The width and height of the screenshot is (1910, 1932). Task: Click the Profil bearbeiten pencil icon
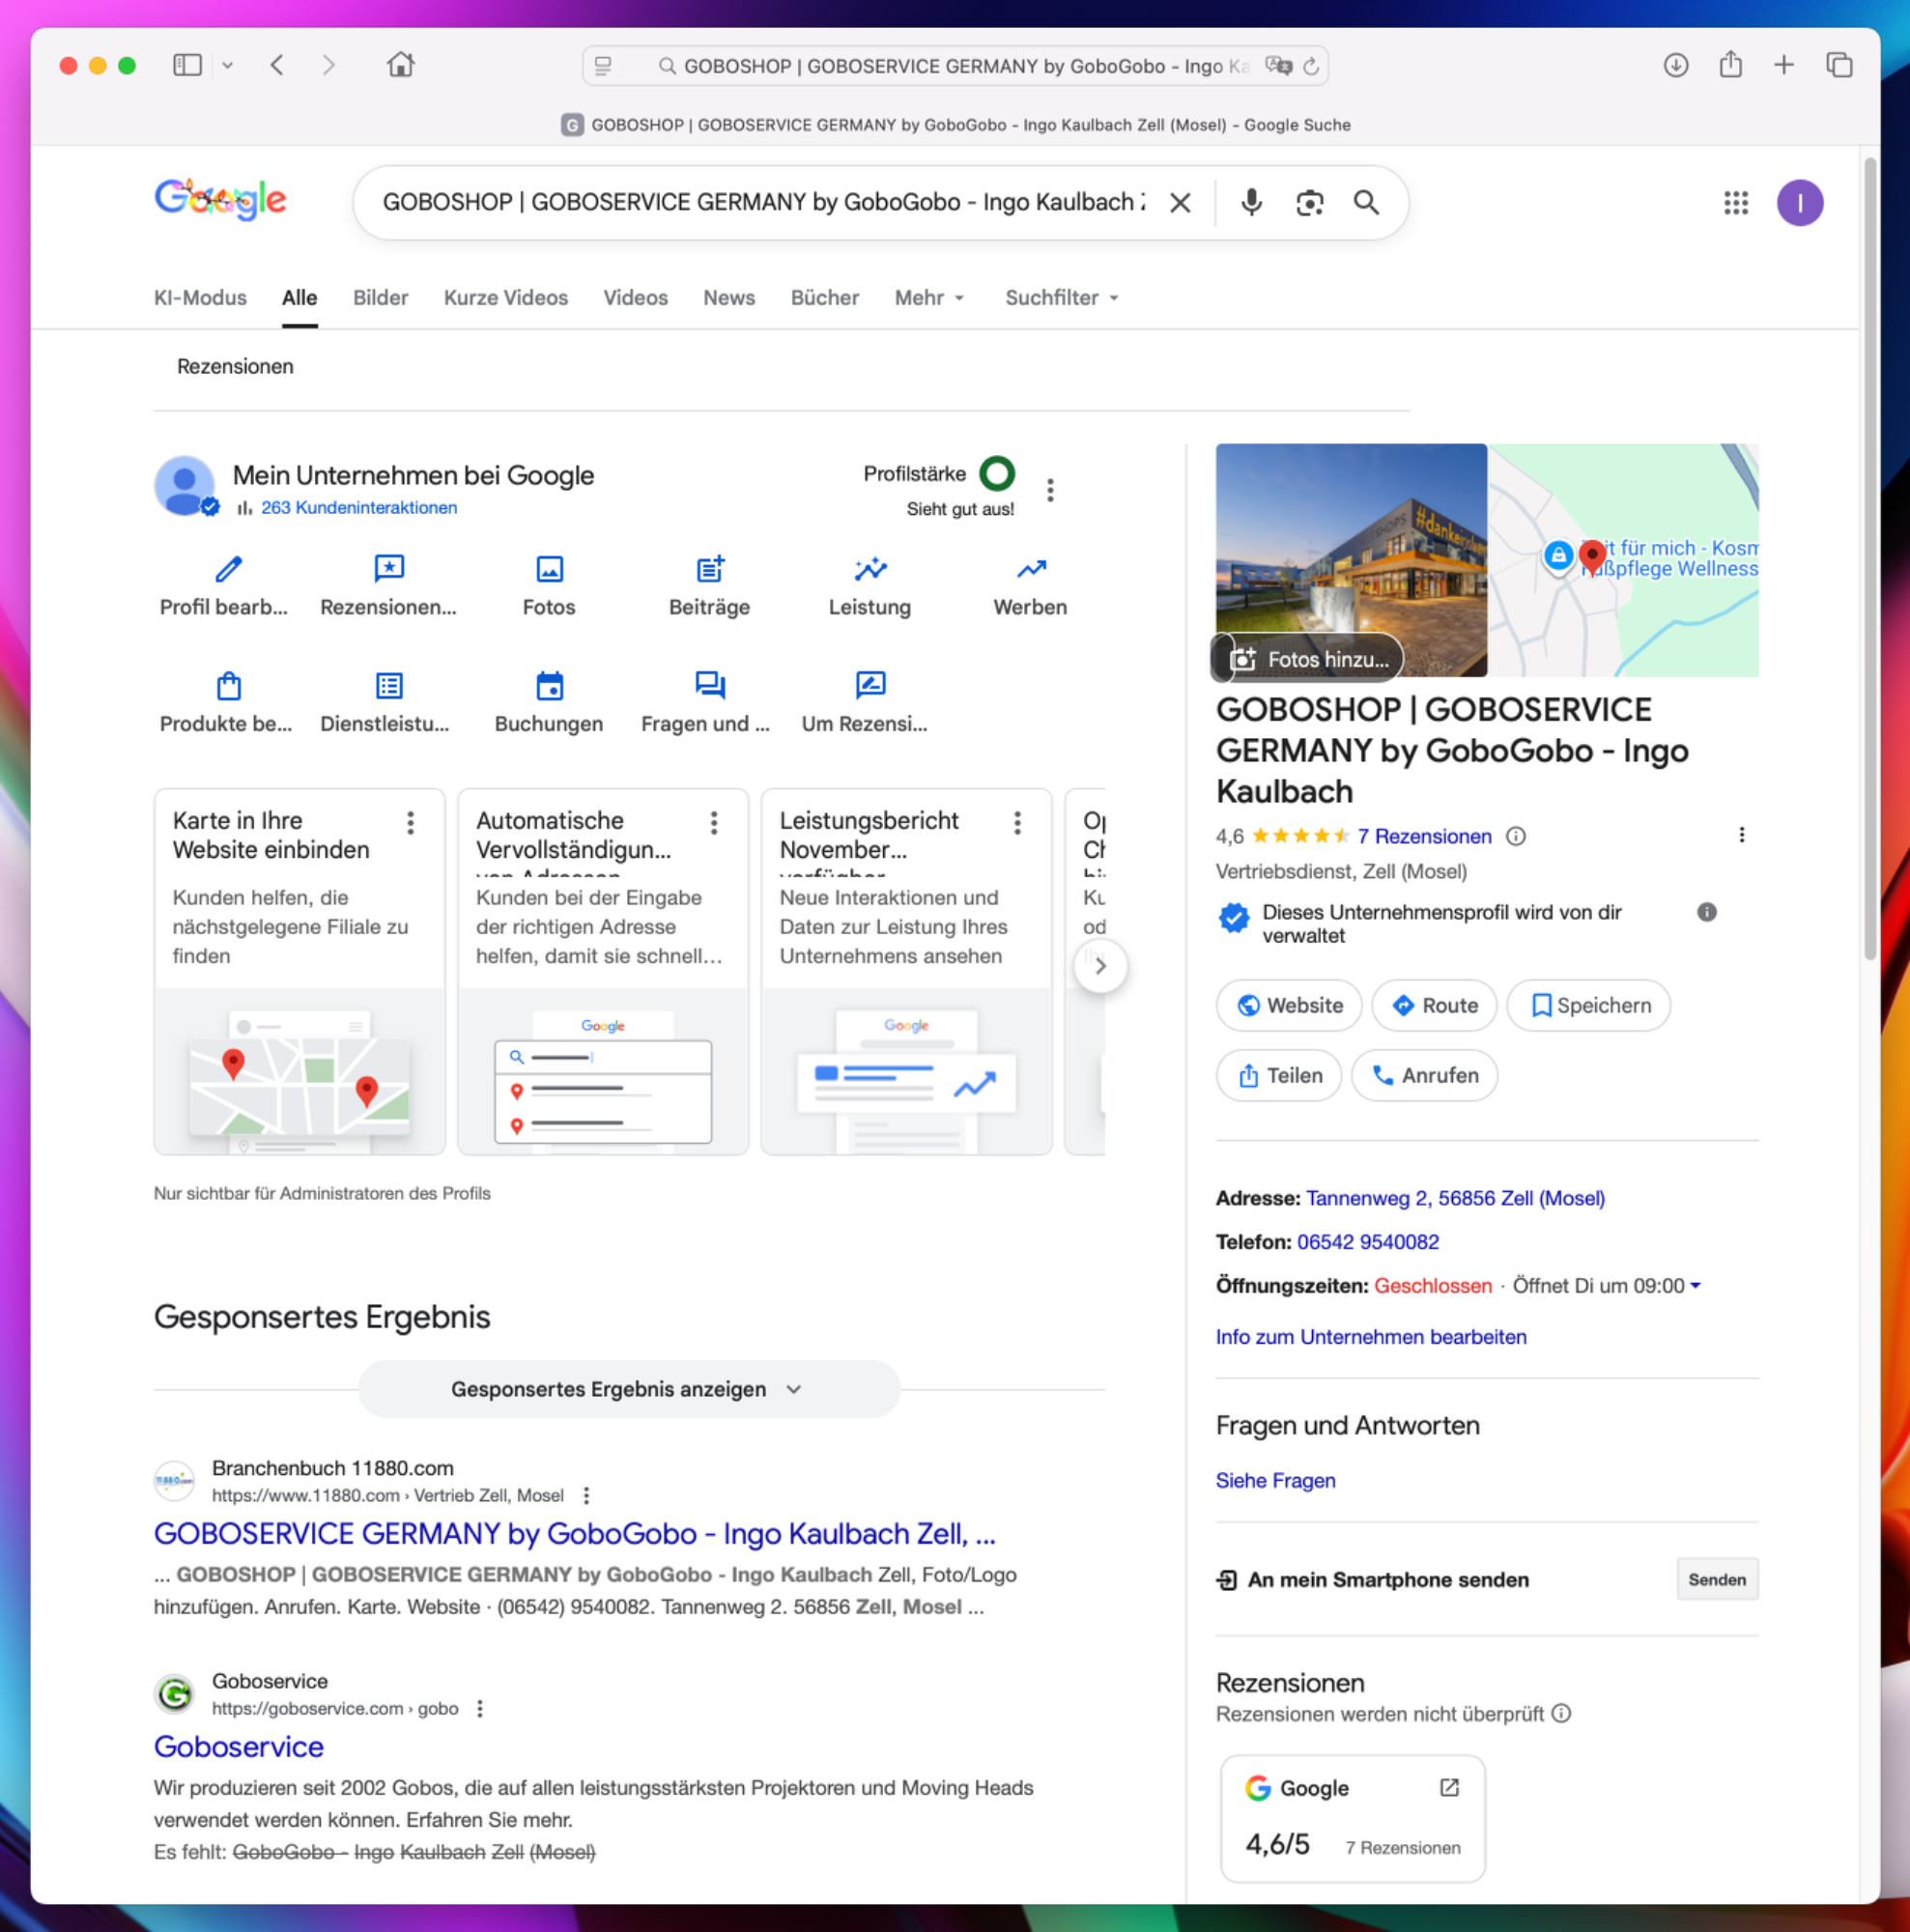tap(228, 569)
